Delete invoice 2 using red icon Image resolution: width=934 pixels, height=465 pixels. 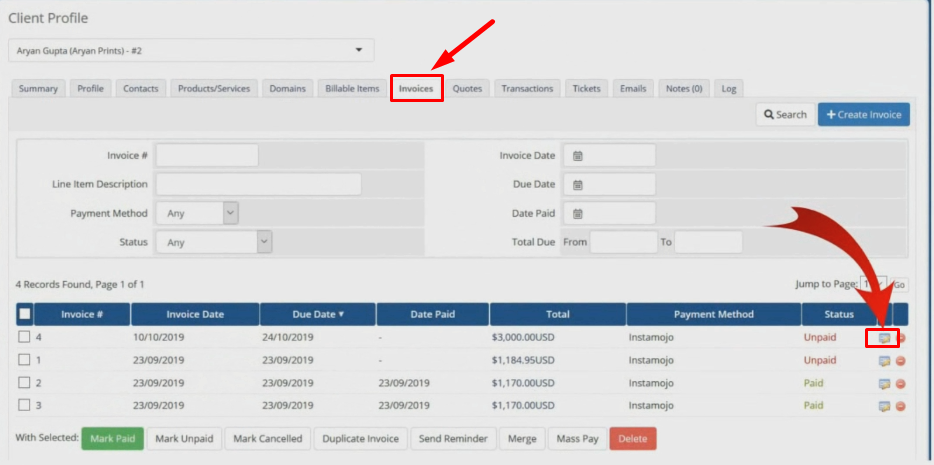(901, 384)
